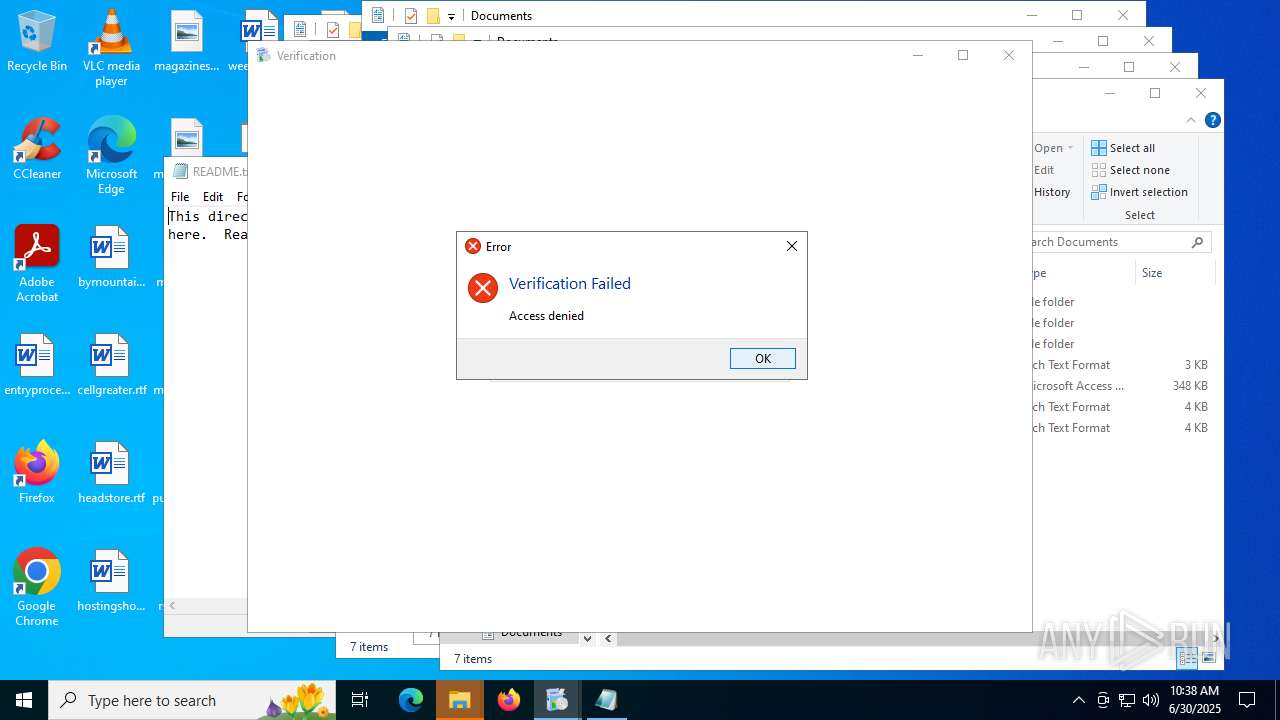Click OK in the Error dialog

[762, 358]
